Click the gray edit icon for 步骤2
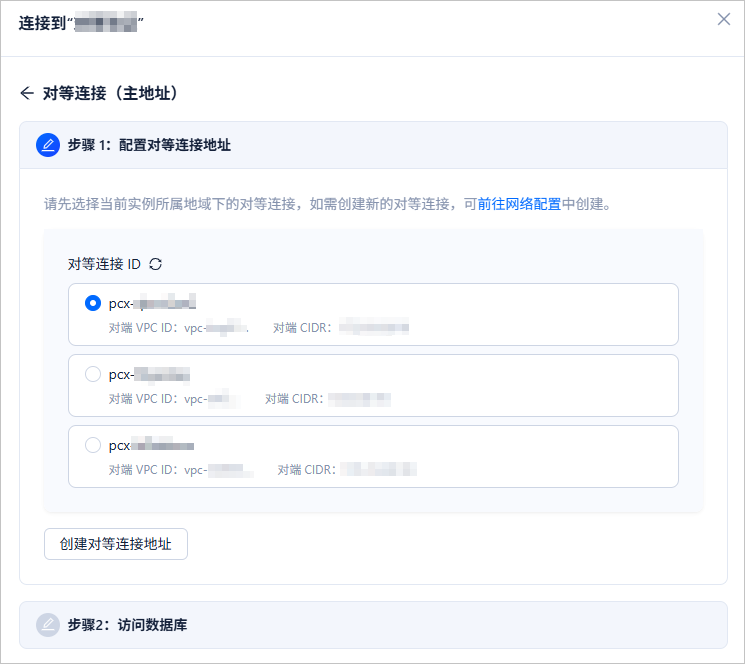Viewport: 745px width, 664px height. 48,625
